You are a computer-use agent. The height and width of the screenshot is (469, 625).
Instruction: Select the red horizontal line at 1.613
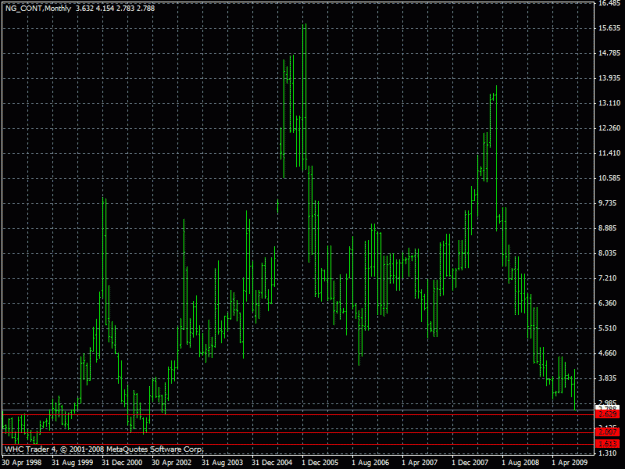pos(298,444)
